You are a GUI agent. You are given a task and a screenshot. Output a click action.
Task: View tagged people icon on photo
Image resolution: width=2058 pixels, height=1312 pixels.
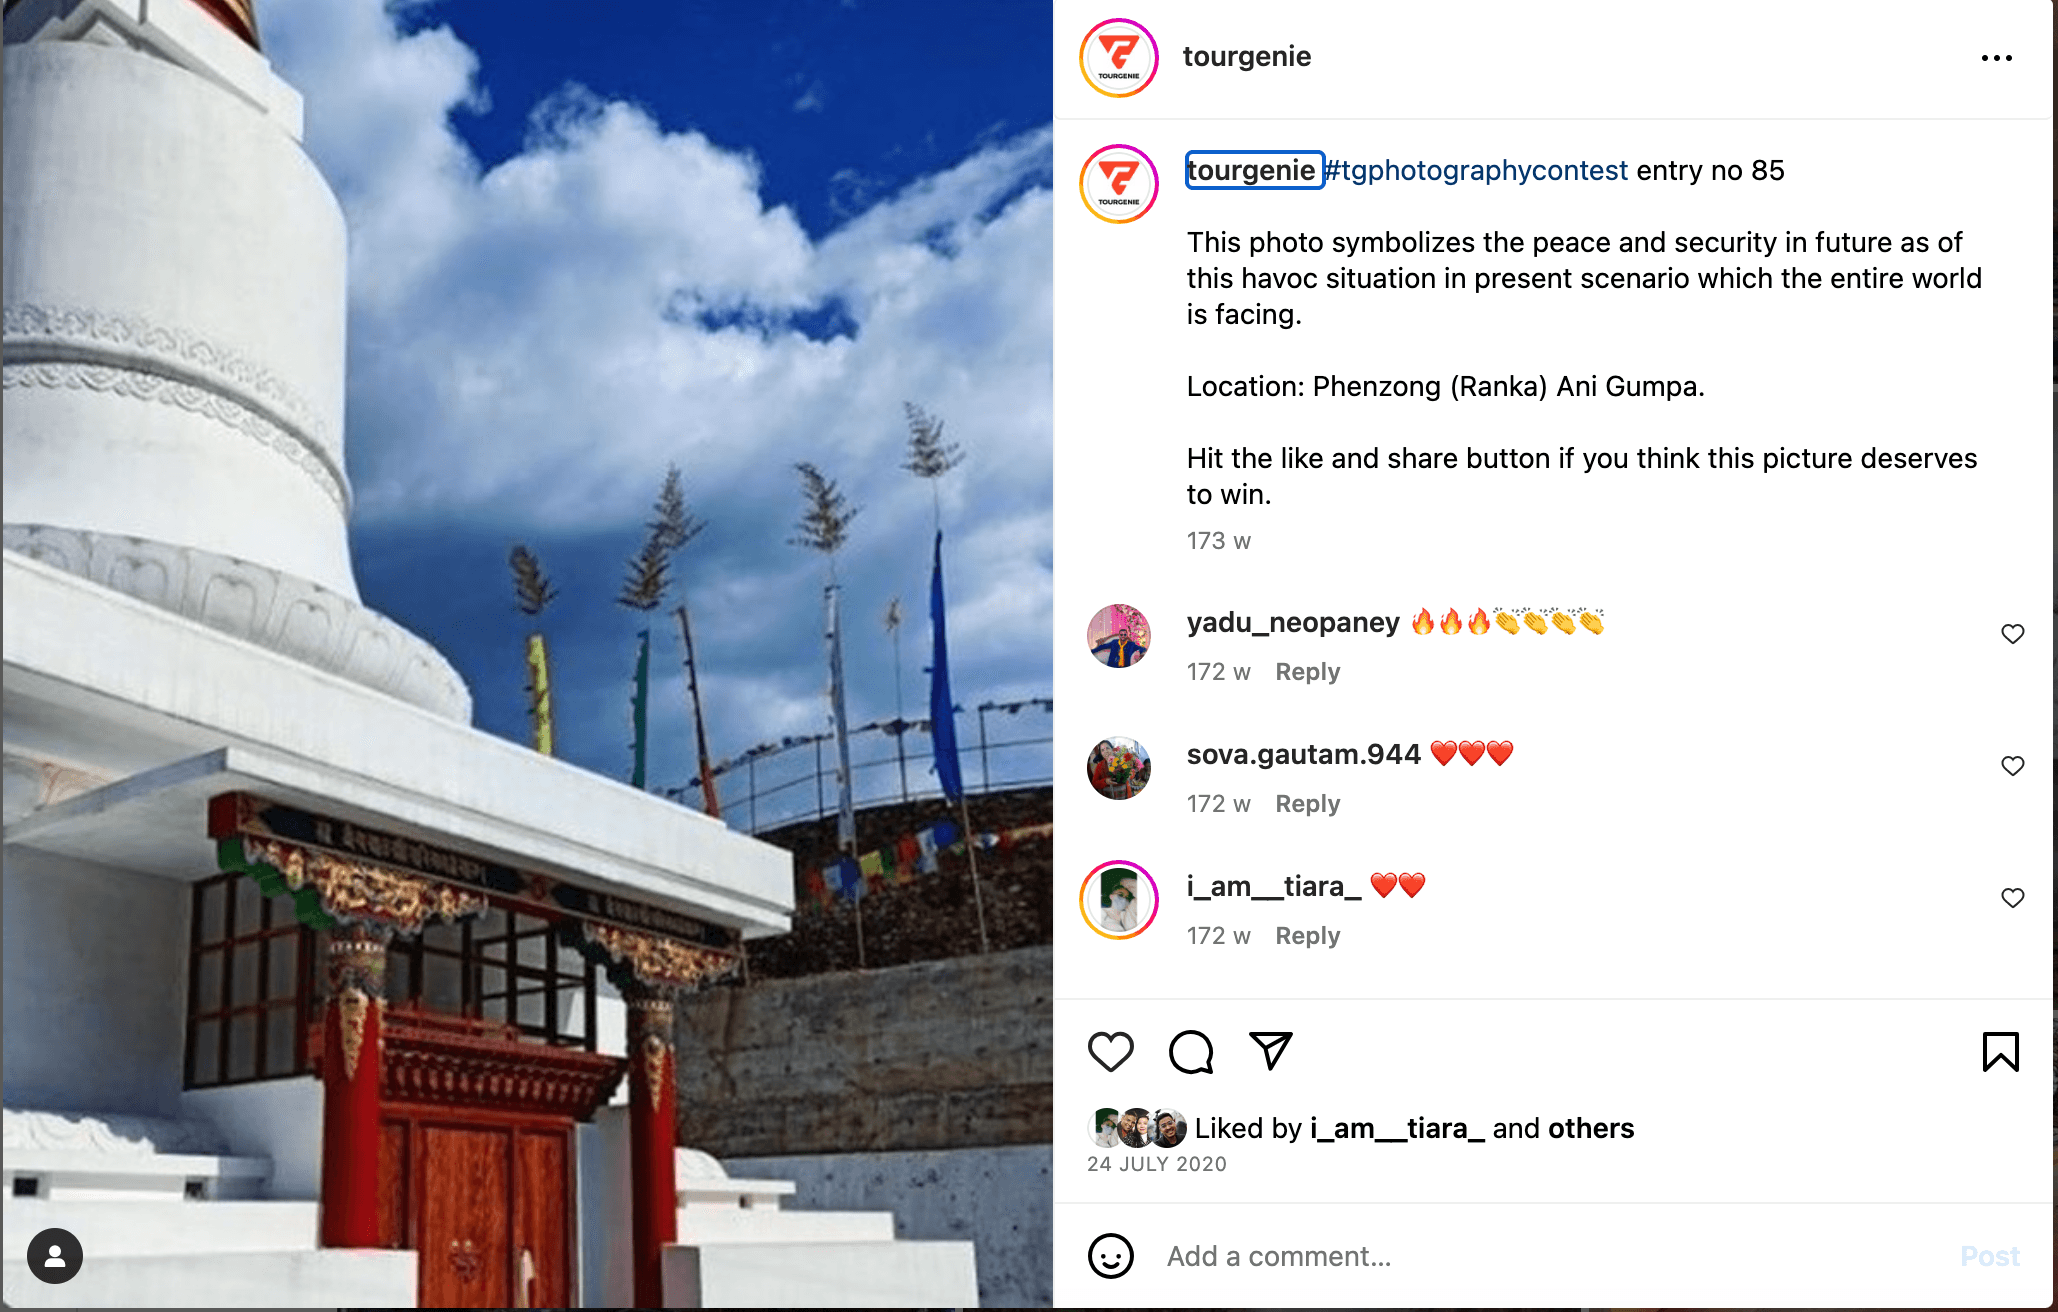[x=55, y=1256]
